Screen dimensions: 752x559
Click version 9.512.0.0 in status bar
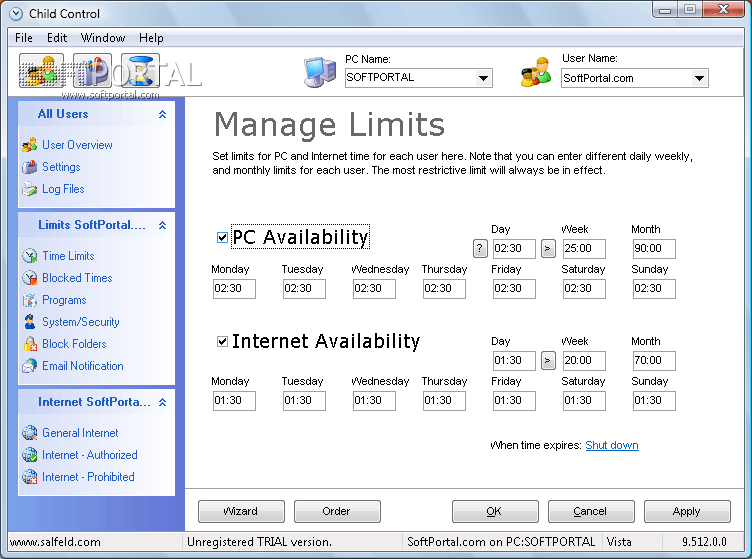click(x=704, y=542)
